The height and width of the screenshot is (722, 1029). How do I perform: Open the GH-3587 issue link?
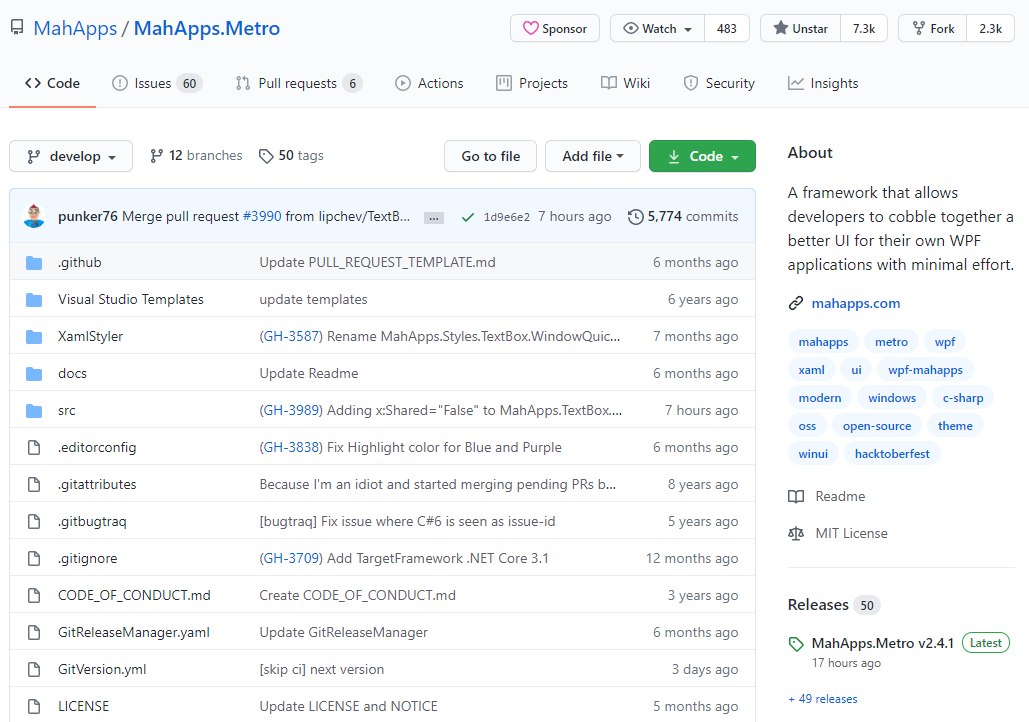click(x=291, y=337)
